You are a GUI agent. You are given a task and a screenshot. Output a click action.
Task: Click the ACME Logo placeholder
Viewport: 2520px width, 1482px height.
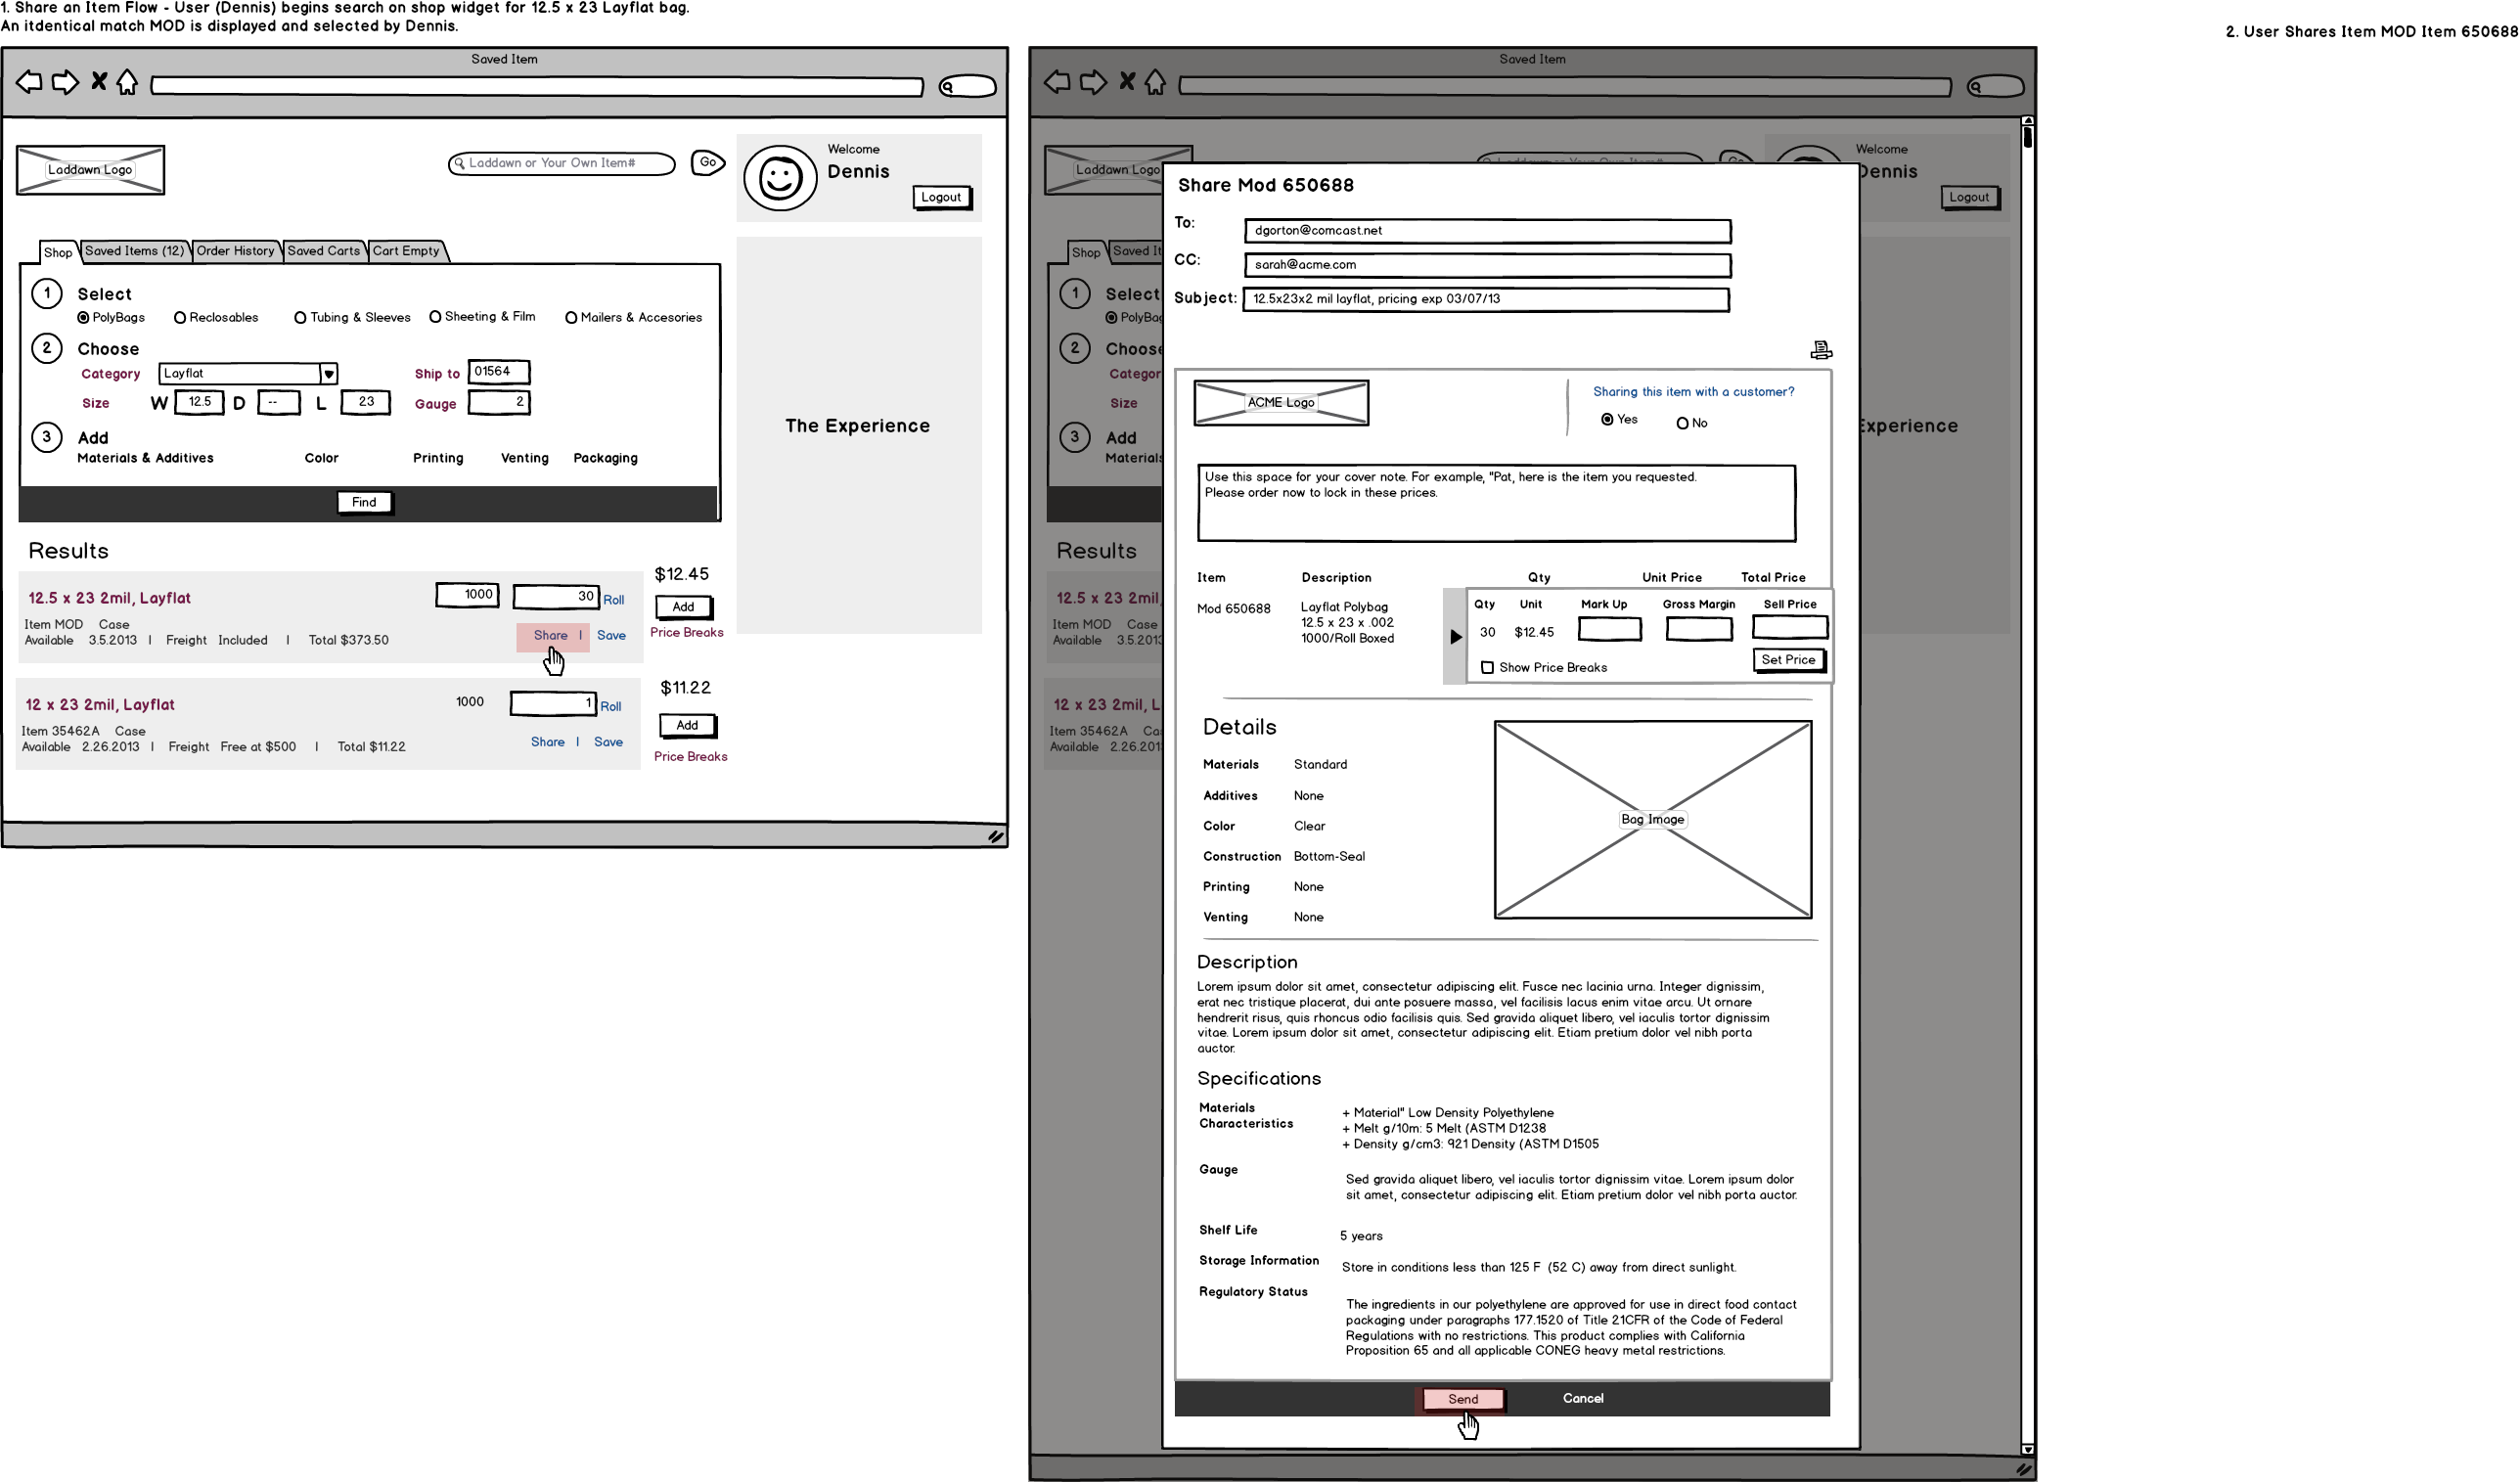click(x=1281, y=402)
